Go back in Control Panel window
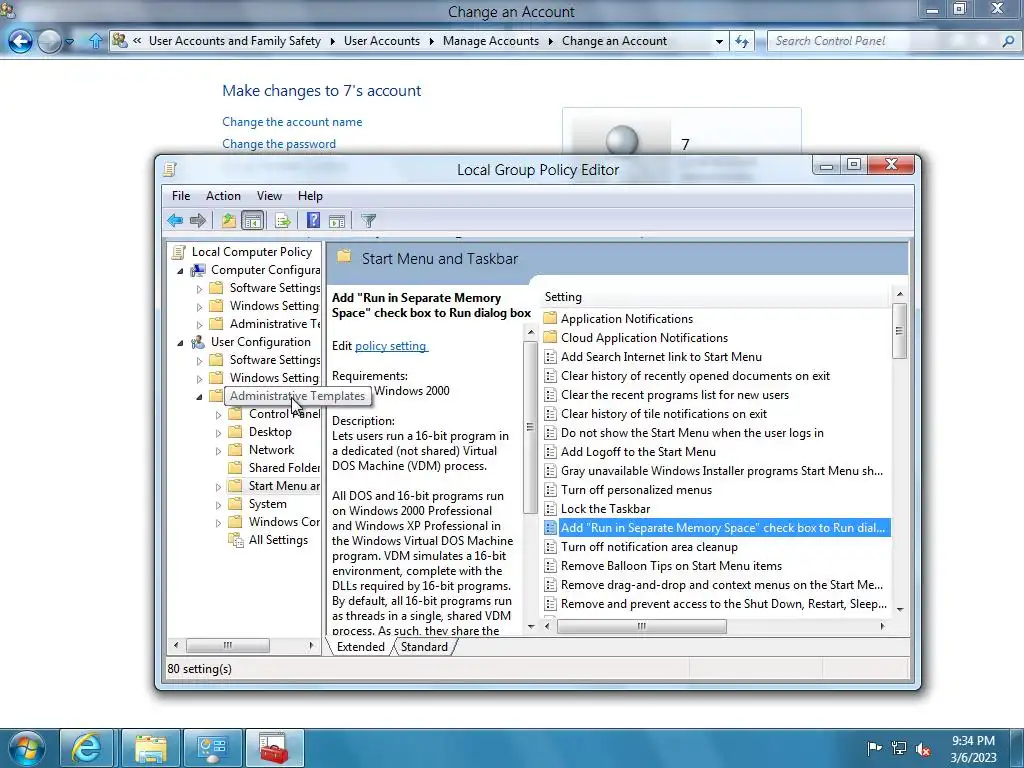The width and height of the screenshot is (1024, 768). (20, 41)
